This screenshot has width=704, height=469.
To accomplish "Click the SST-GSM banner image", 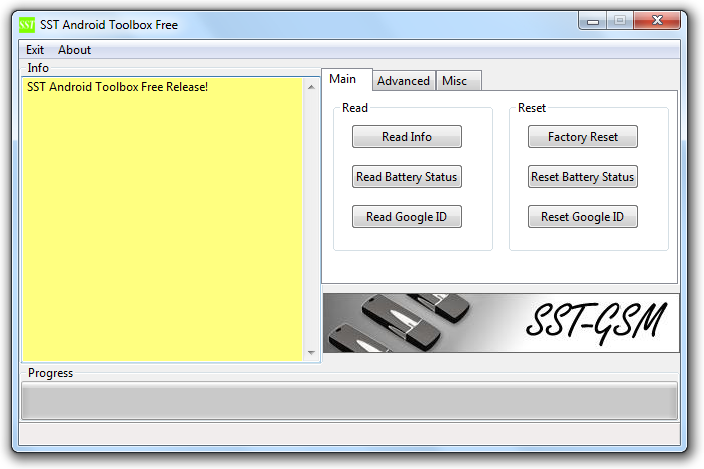I will (501, 323).
